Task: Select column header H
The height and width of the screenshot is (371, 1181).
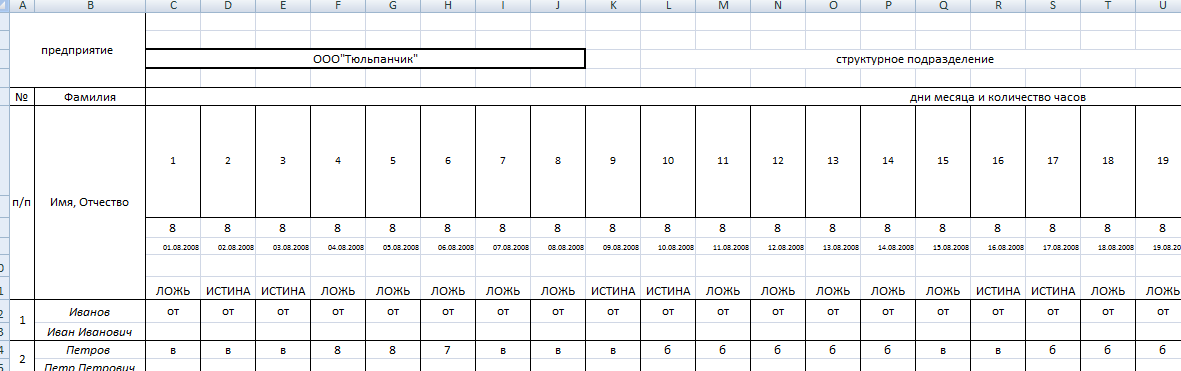Action: tap(447, 6)
